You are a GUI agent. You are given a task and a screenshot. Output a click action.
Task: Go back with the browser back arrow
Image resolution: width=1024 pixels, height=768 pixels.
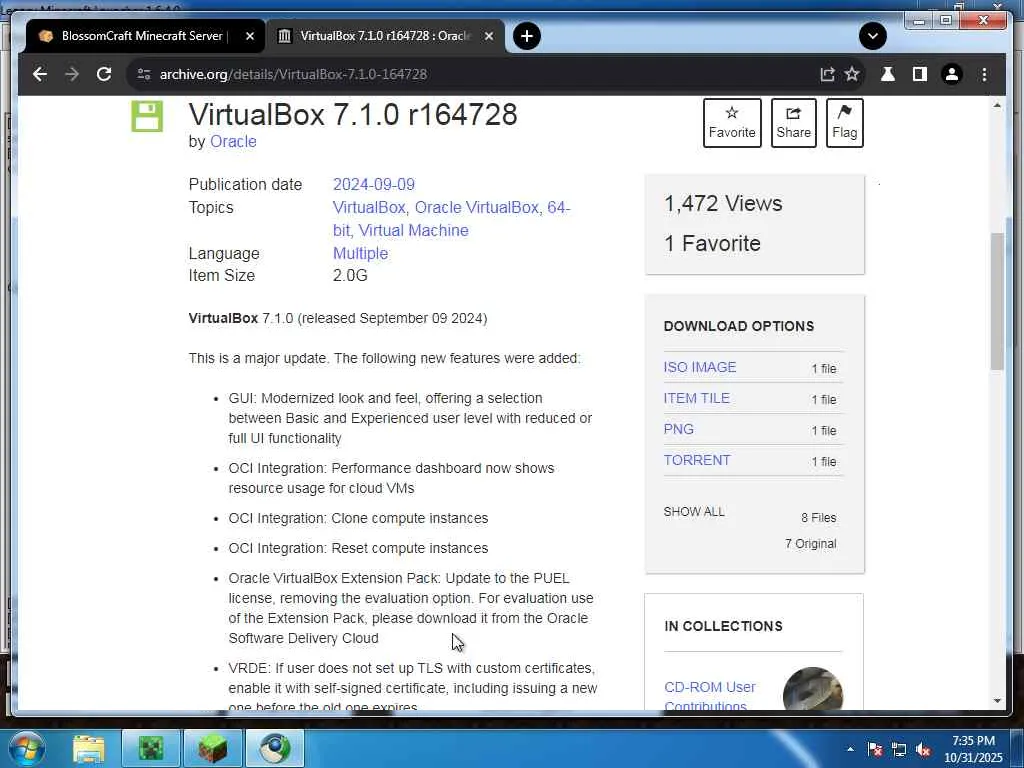click(40, 74)
